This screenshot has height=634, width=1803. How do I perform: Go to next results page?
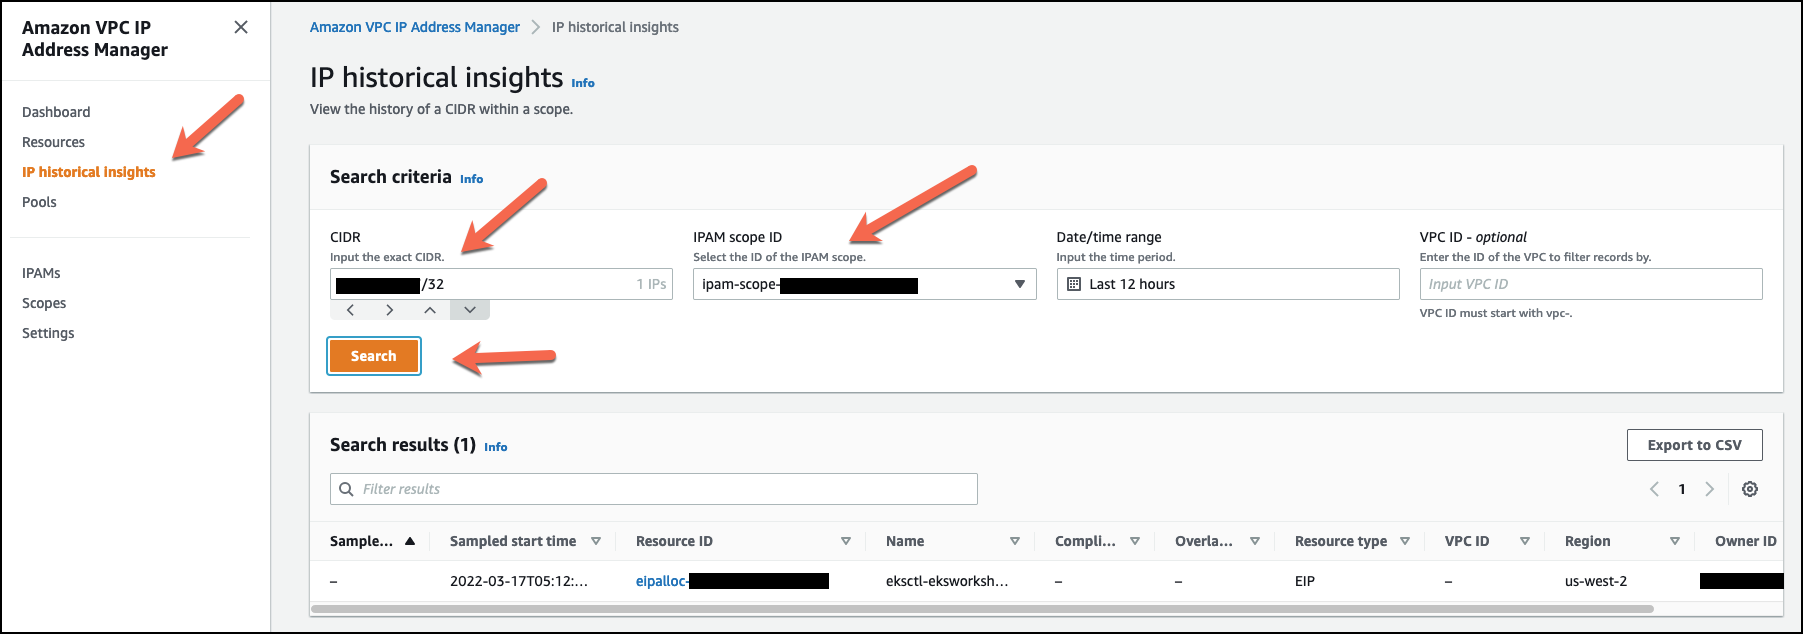1710,489
